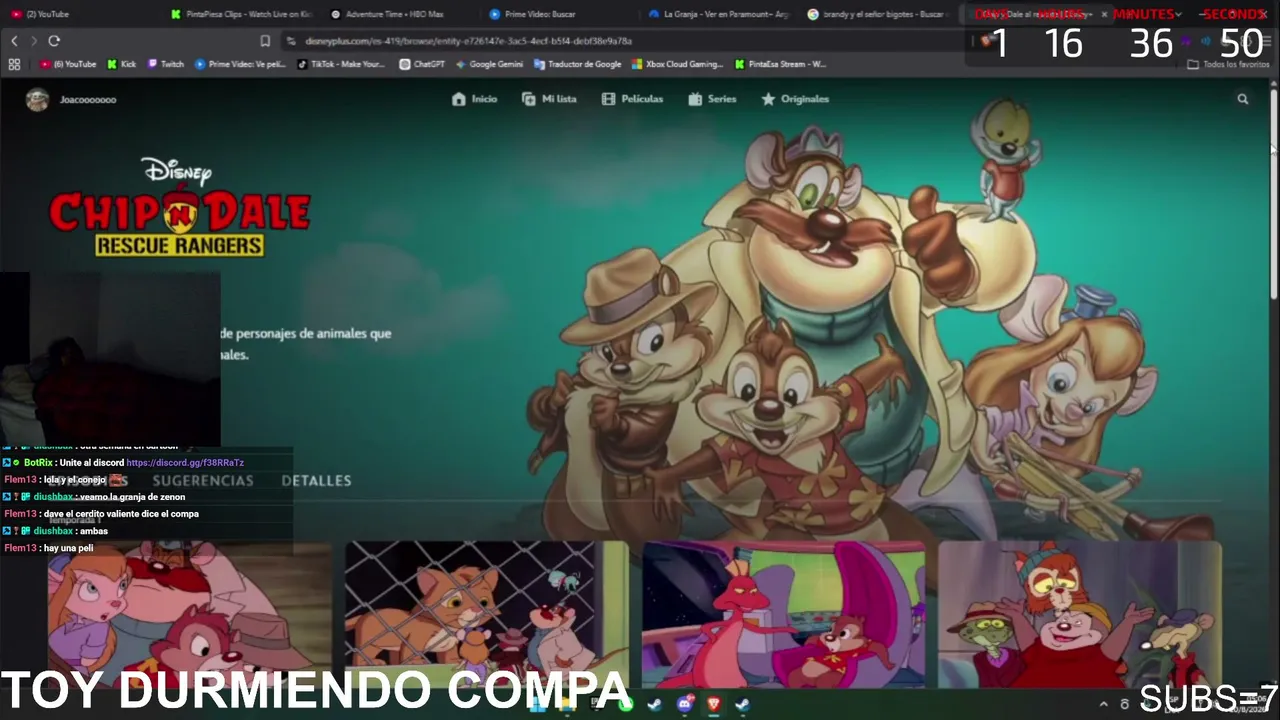Reload the page with the refresh icon
Image resolution: width=1280 pixels, height=720 pixels.
[54, 41]
